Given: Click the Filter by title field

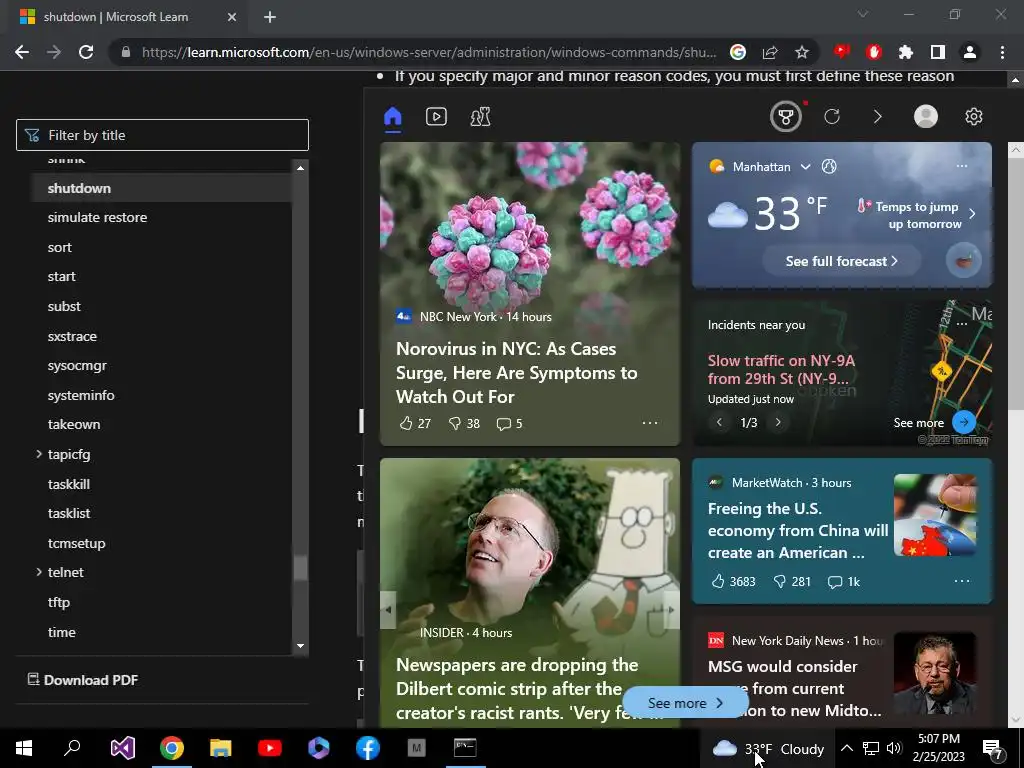Looking at the screenshot, I should pos(162,135).
